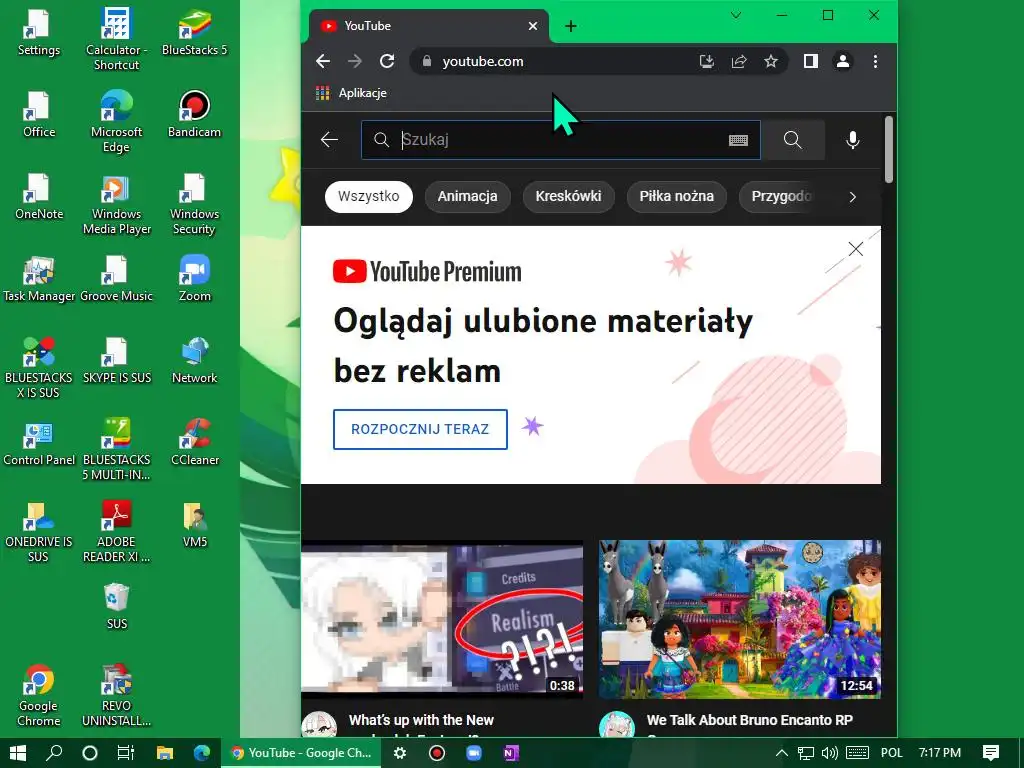Go back using Chrome's back arrow
The width and height of the screenshot is (1024, 768).
[x=323, y=61]
